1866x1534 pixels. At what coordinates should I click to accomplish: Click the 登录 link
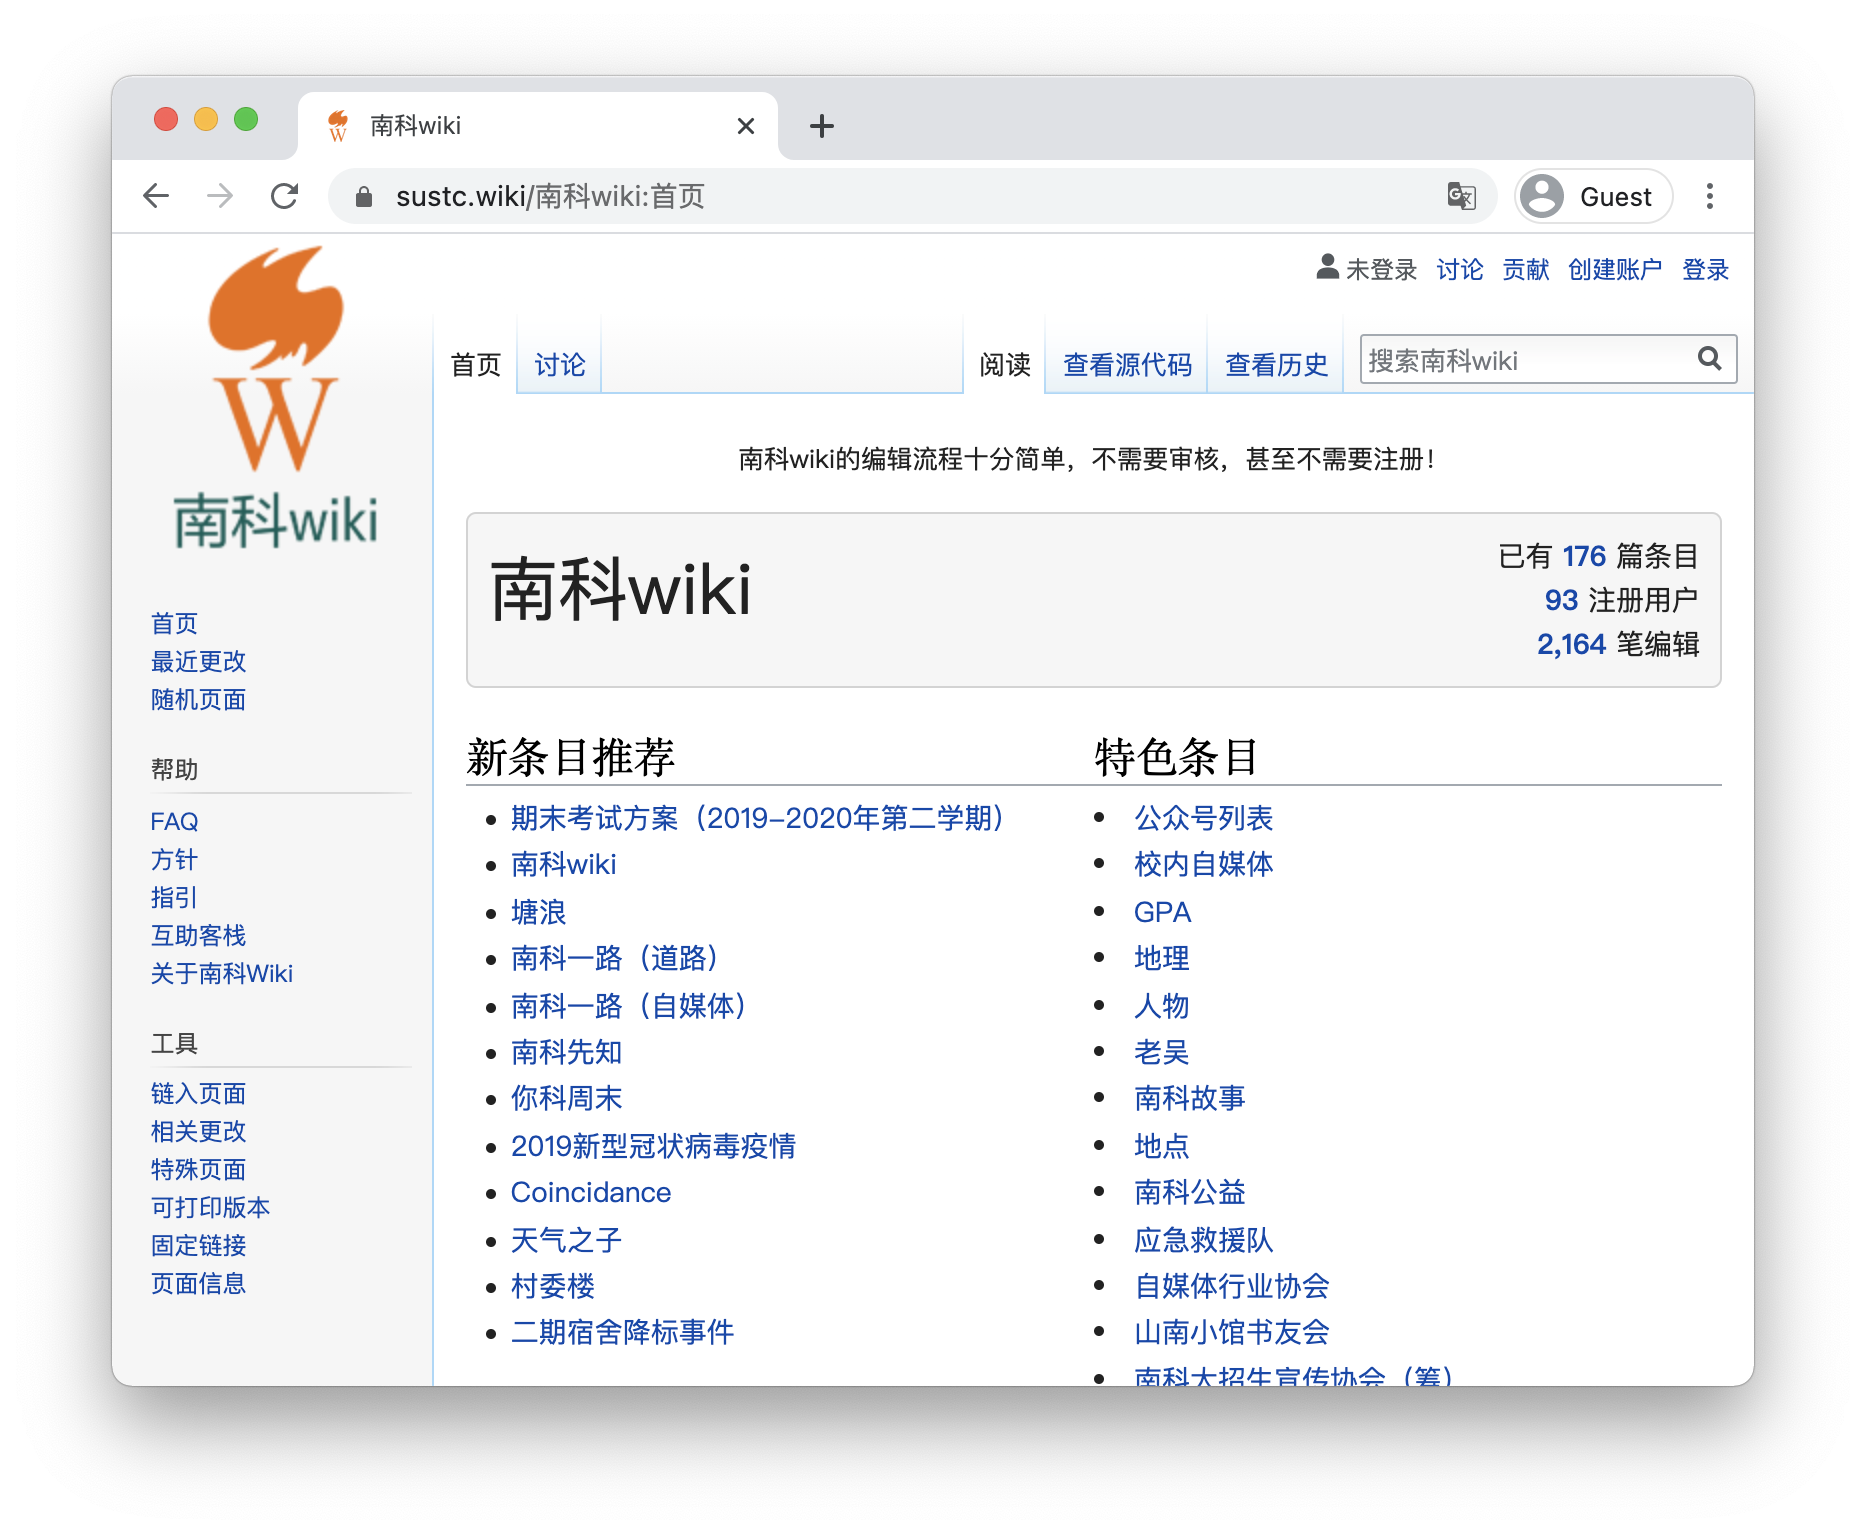click(x=1705, y=269)
